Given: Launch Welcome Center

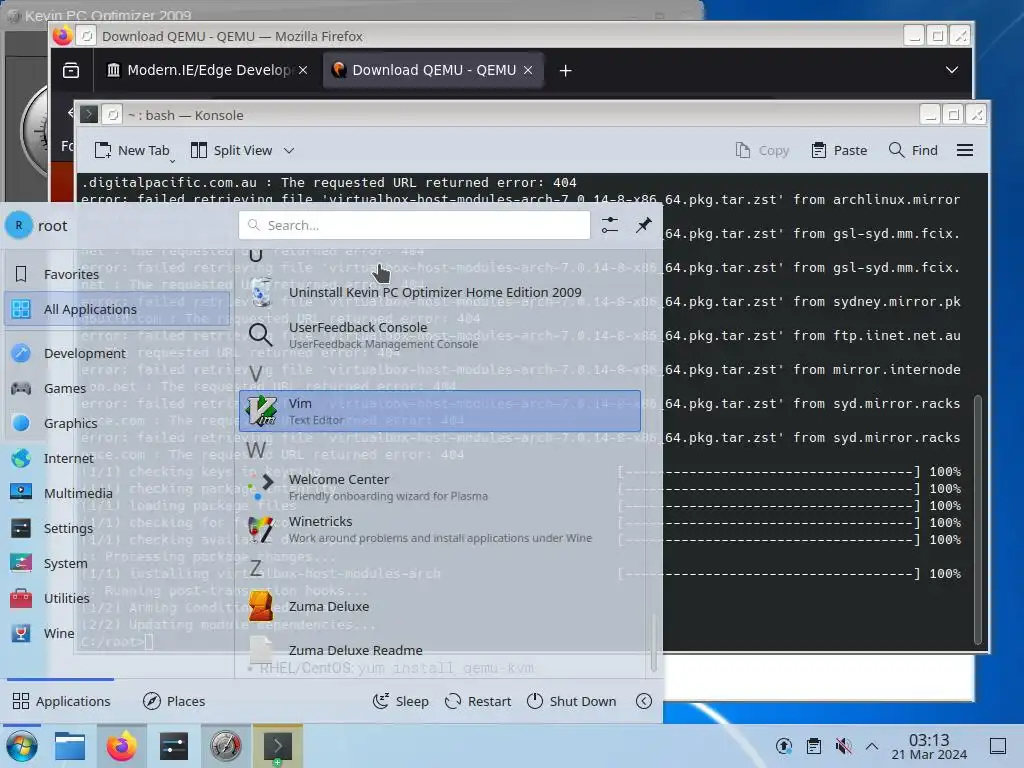Looking at the screenshot, I should (x=440, y=487).
